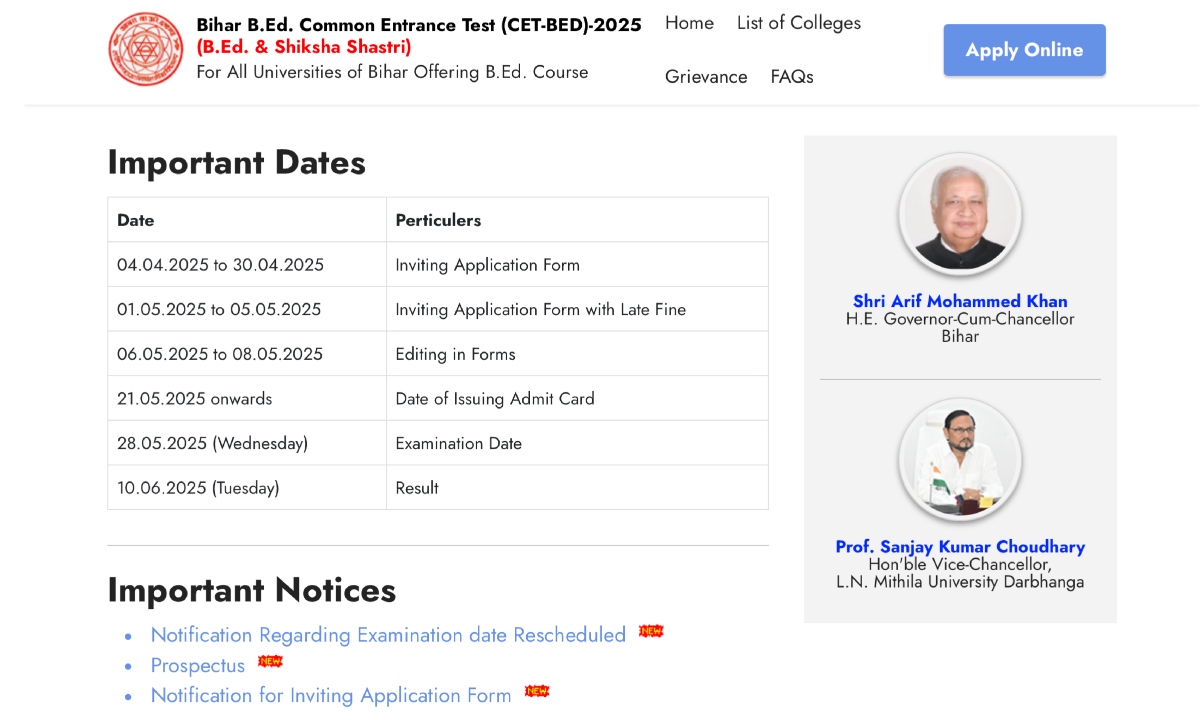Click the Important Dates heading
This screenshot has width=1200, height=720.
pyautogui.click(x=237, y=163)
